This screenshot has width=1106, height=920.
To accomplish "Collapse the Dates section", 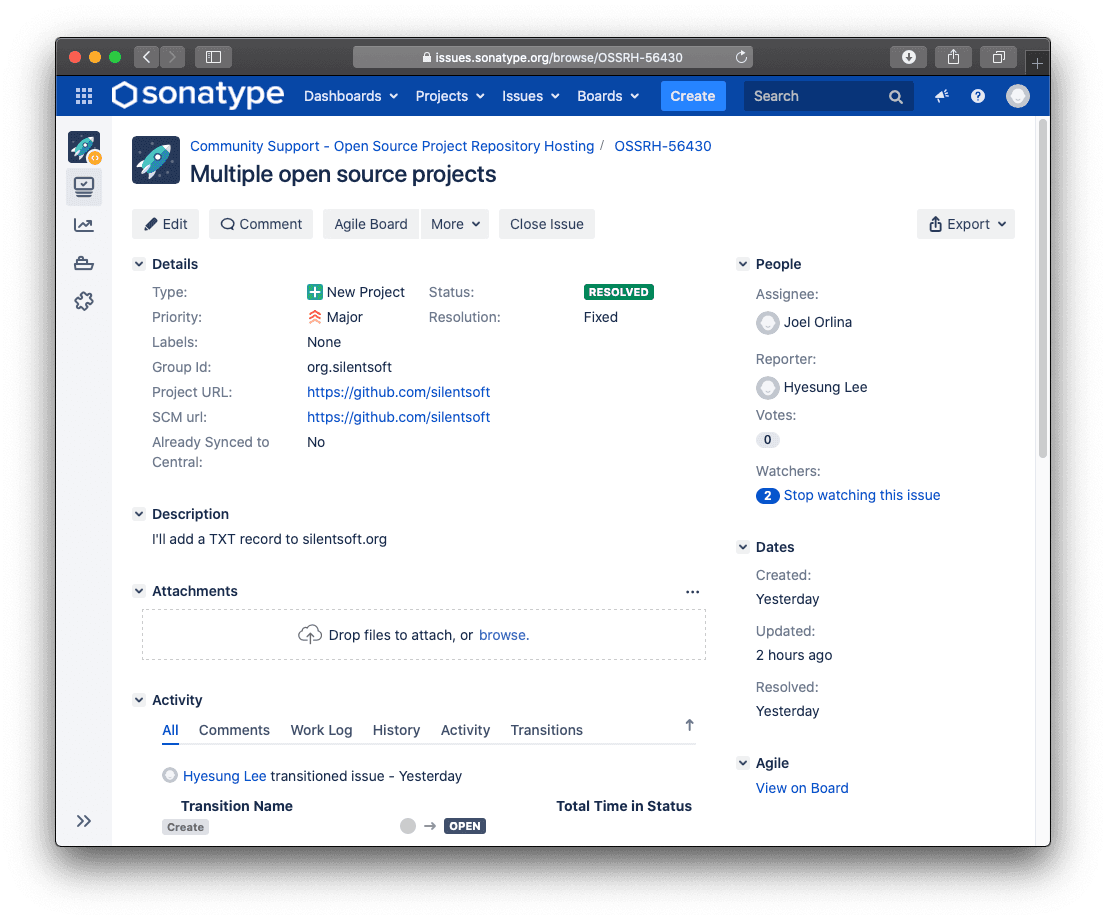I will [x=743, y=547].
